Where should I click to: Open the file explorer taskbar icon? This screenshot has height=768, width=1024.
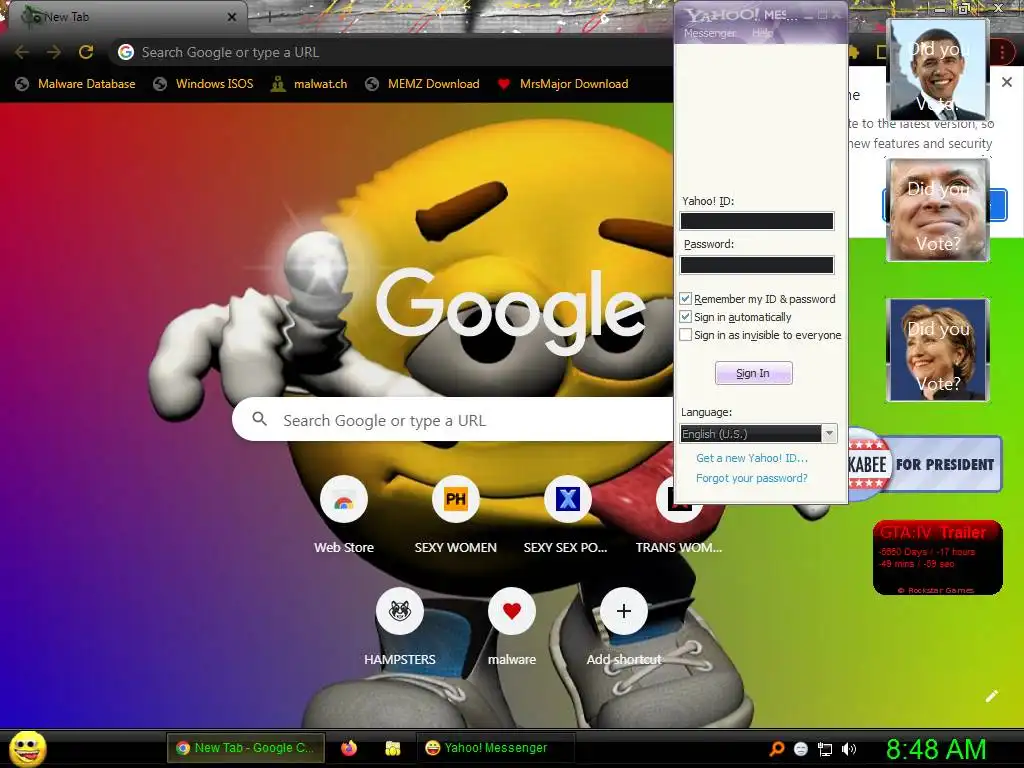(x=392, y=748)
